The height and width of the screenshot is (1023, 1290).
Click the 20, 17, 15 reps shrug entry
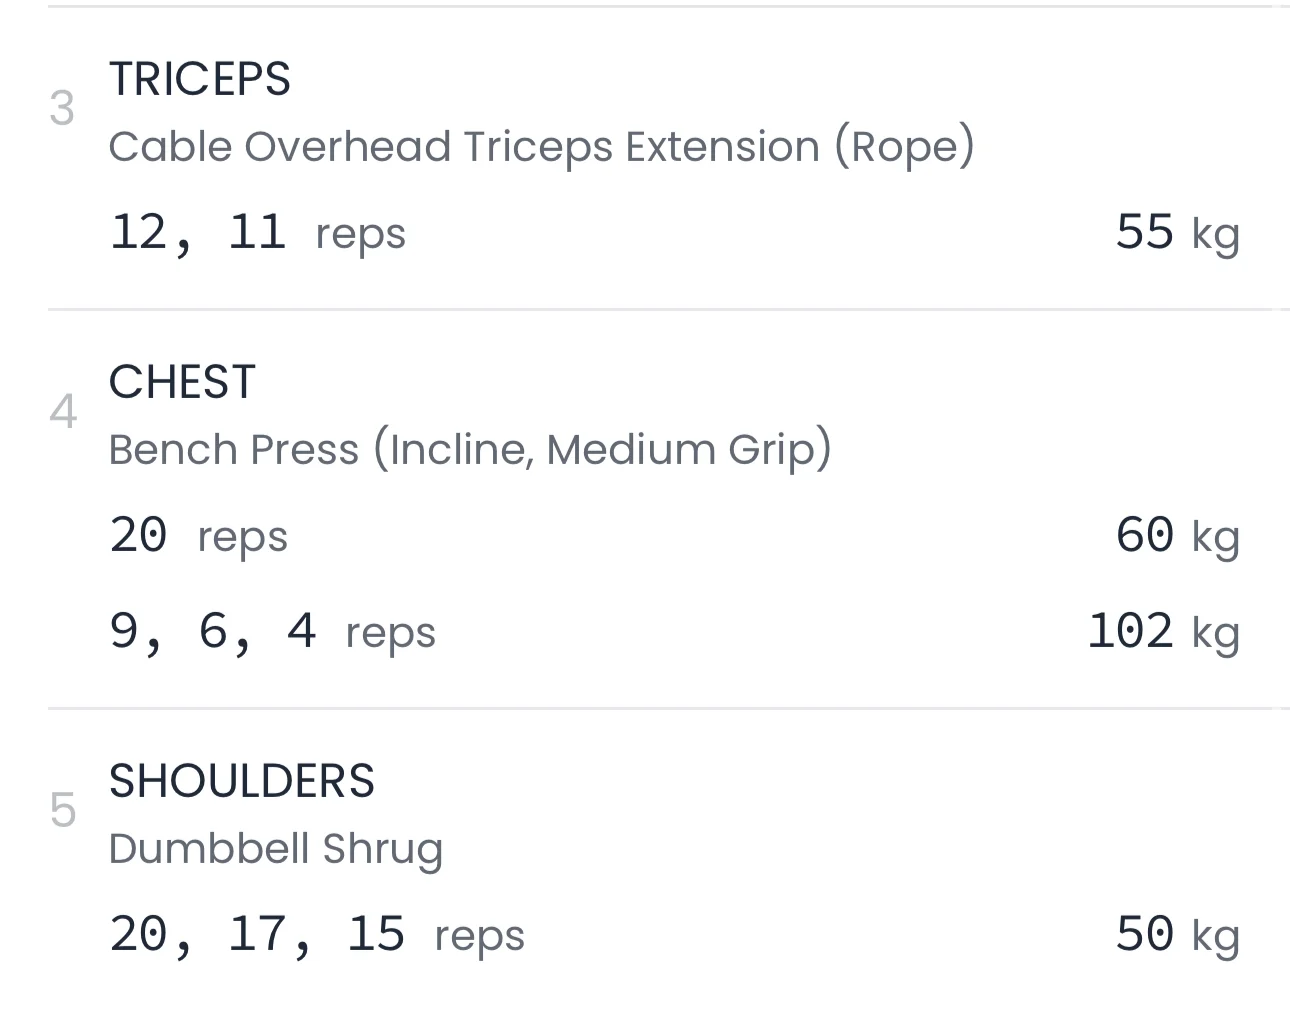tap(316, 935)
